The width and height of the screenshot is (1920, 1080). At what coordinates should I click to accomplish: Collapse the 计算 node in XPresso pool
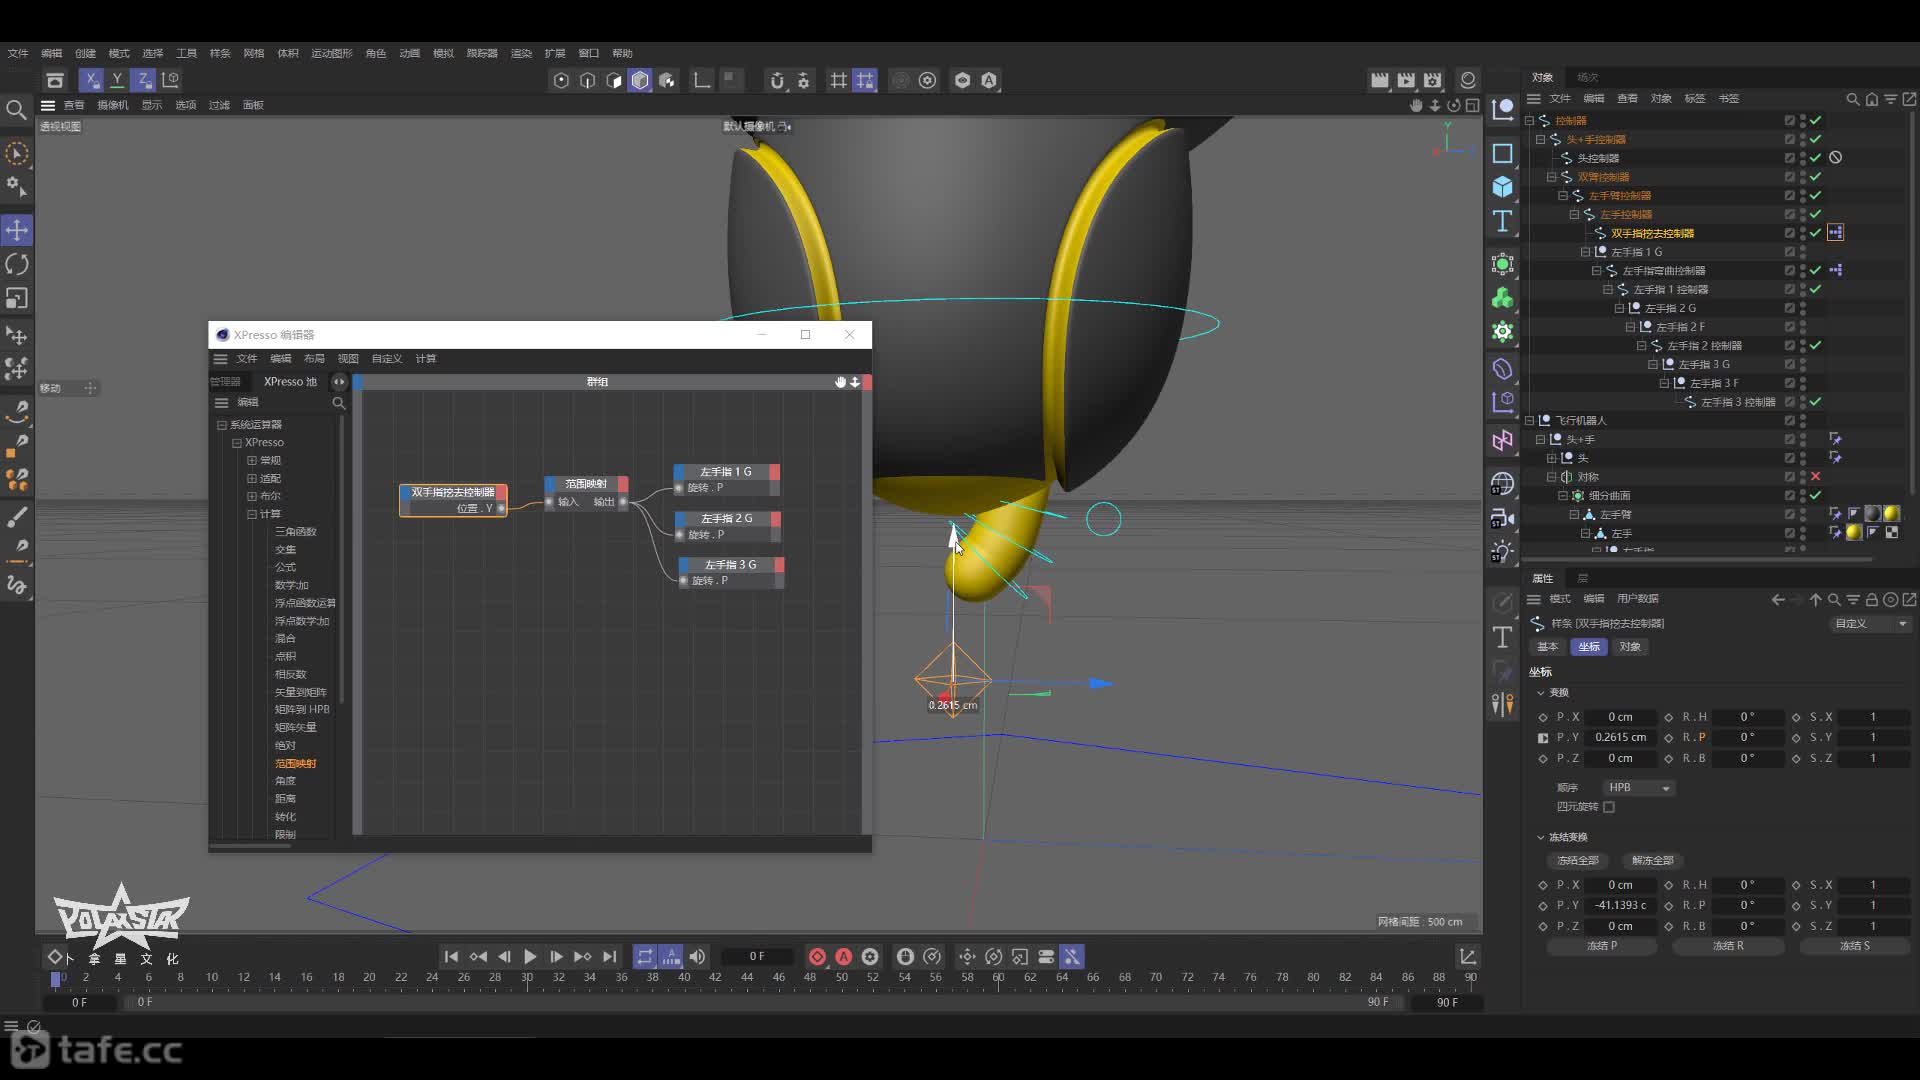click(x=252, y=514)
